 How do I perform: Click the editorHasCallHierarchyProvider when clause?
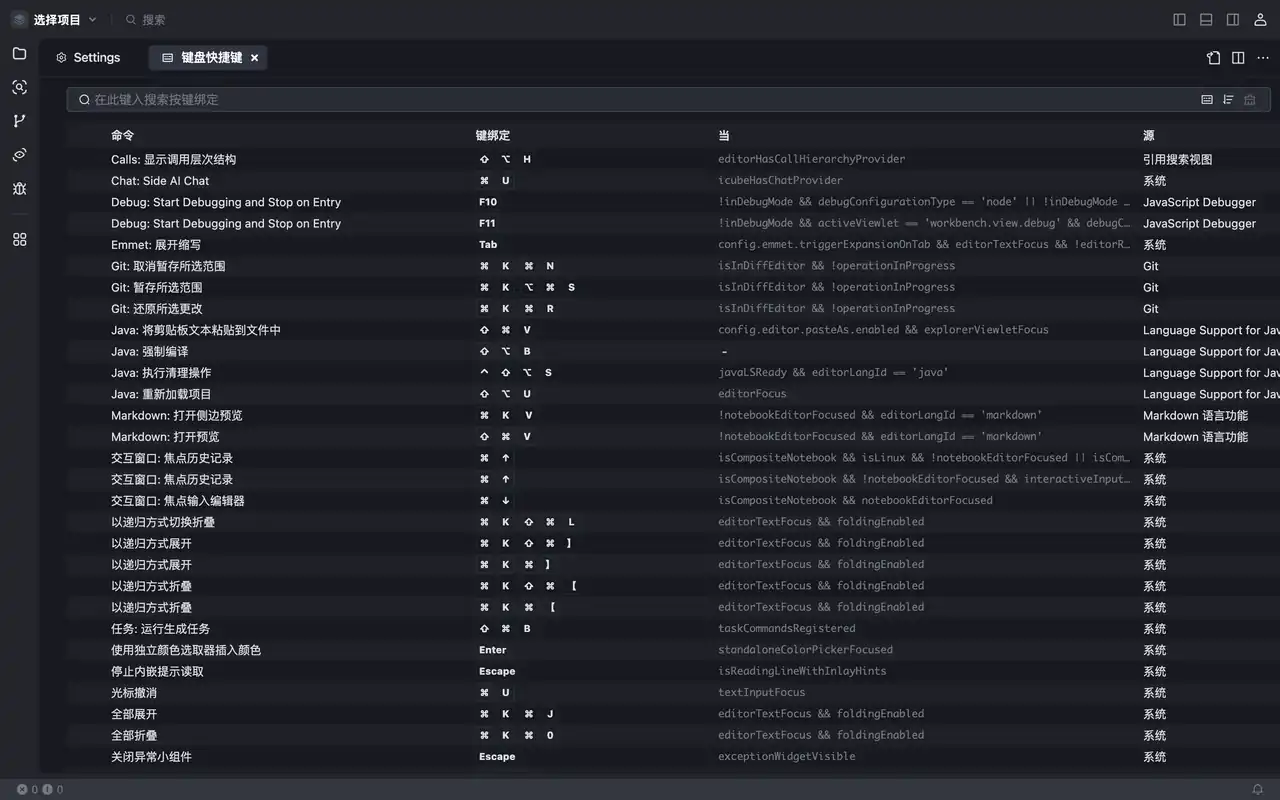coord(811,159)
